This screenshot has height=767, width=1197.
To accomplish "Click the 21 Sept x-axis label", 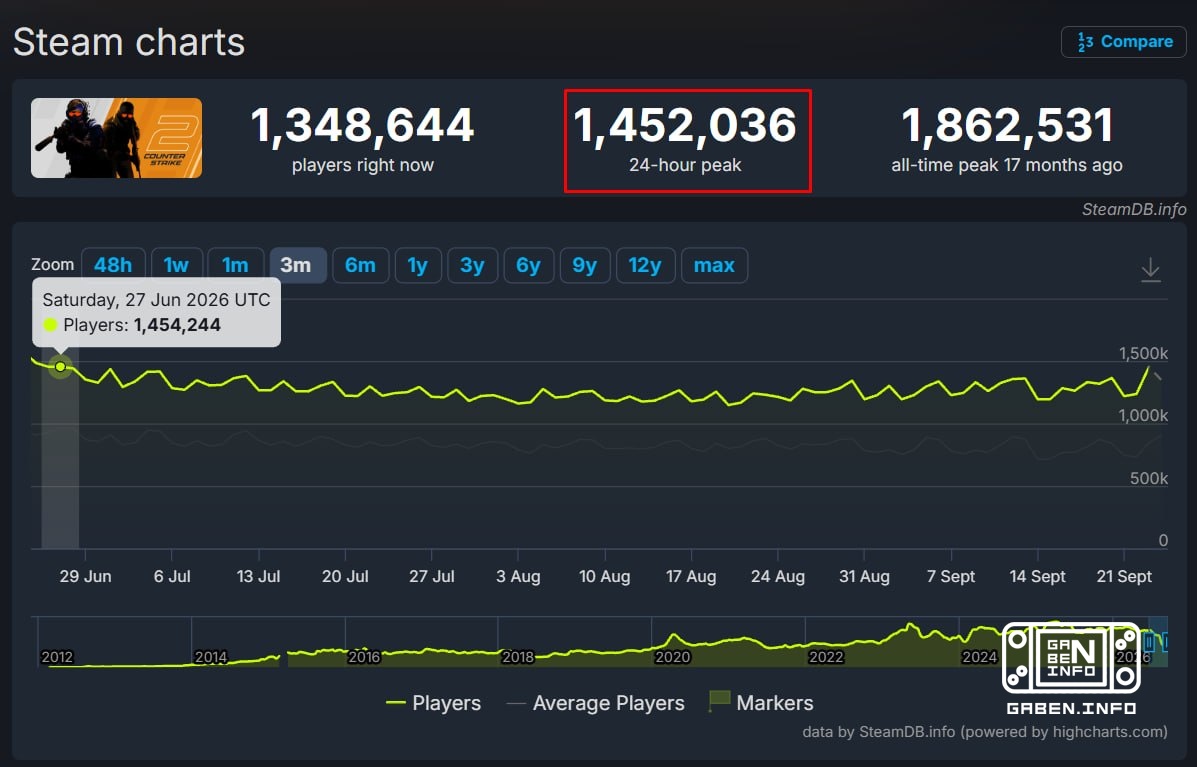I will coord(1124,576).
